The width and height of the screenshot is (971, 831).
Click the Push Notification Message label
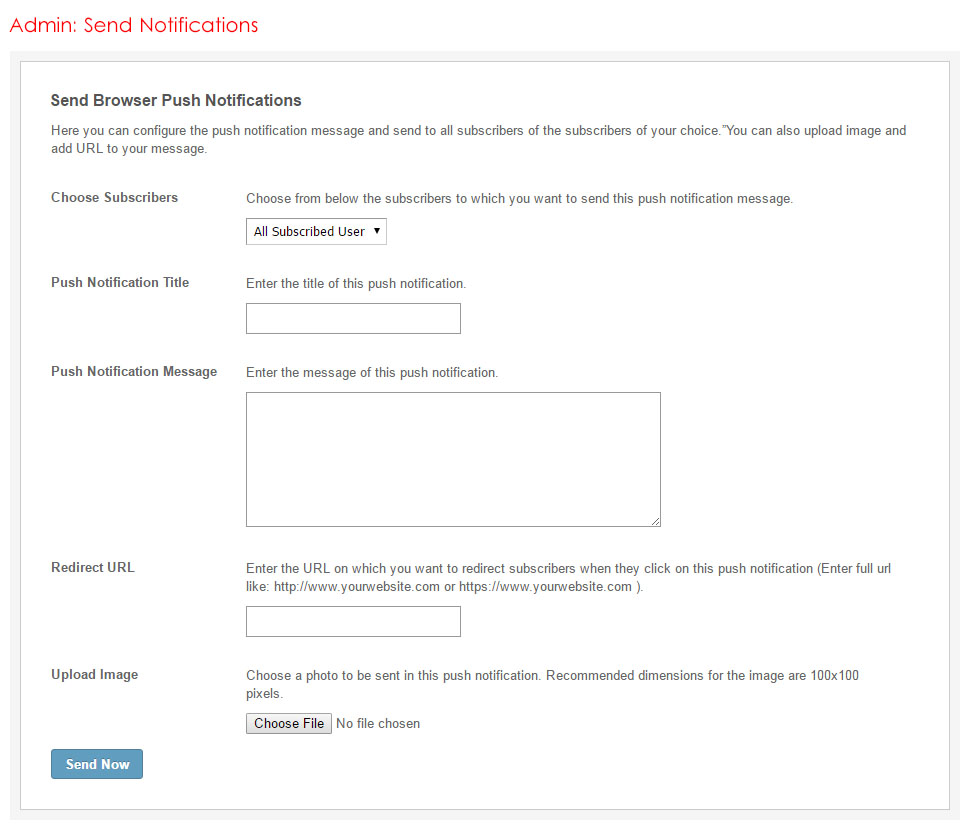click(x=134, y=371)
